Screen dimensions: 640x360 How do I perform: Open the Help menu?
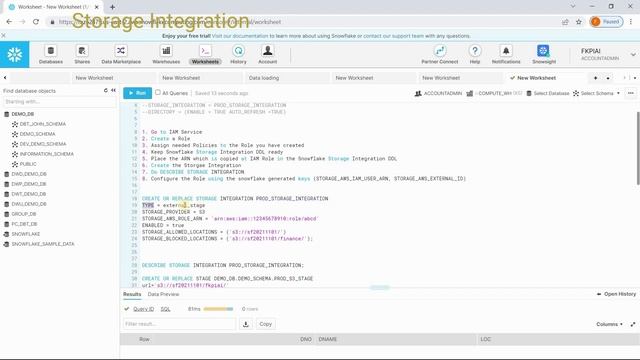pyautogui.click(x=475, y=55)
